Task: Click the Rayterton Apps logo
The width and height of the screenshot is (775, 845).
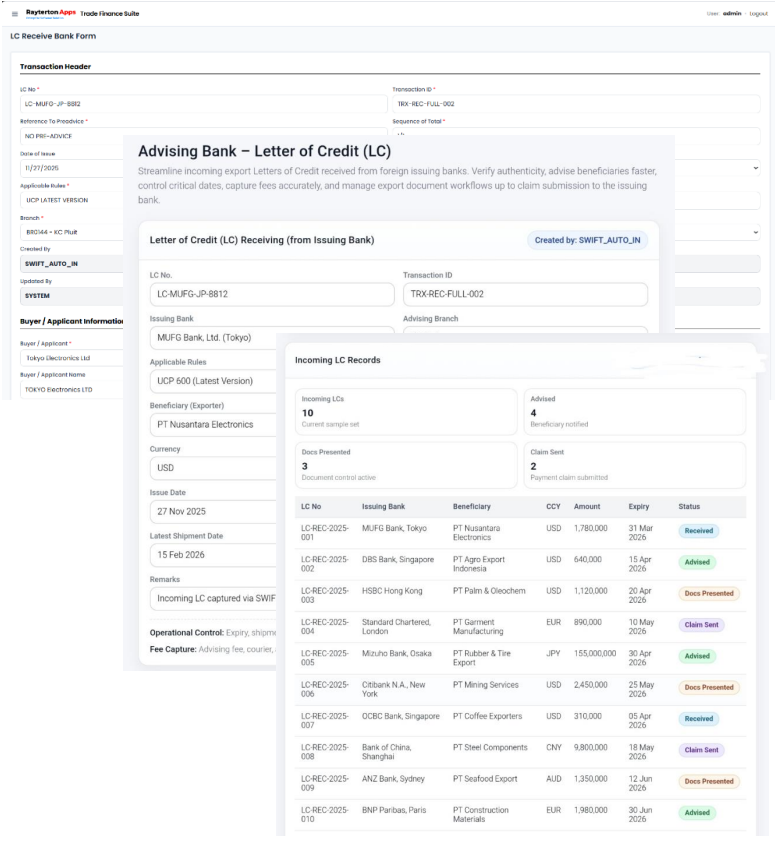Action: pyautogui.click(x=50, y=13)
